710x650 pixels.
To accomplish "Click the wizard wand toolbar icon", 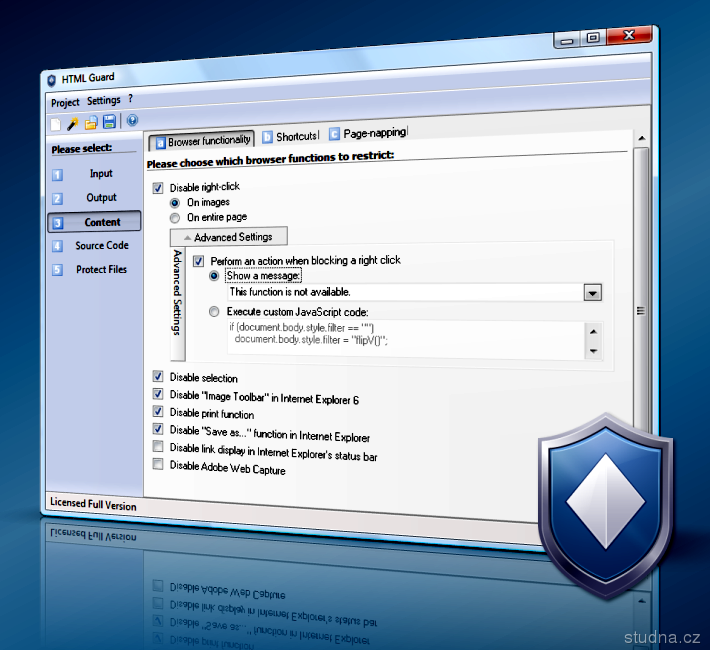I will pyautogui.click(x=72, y=123).
